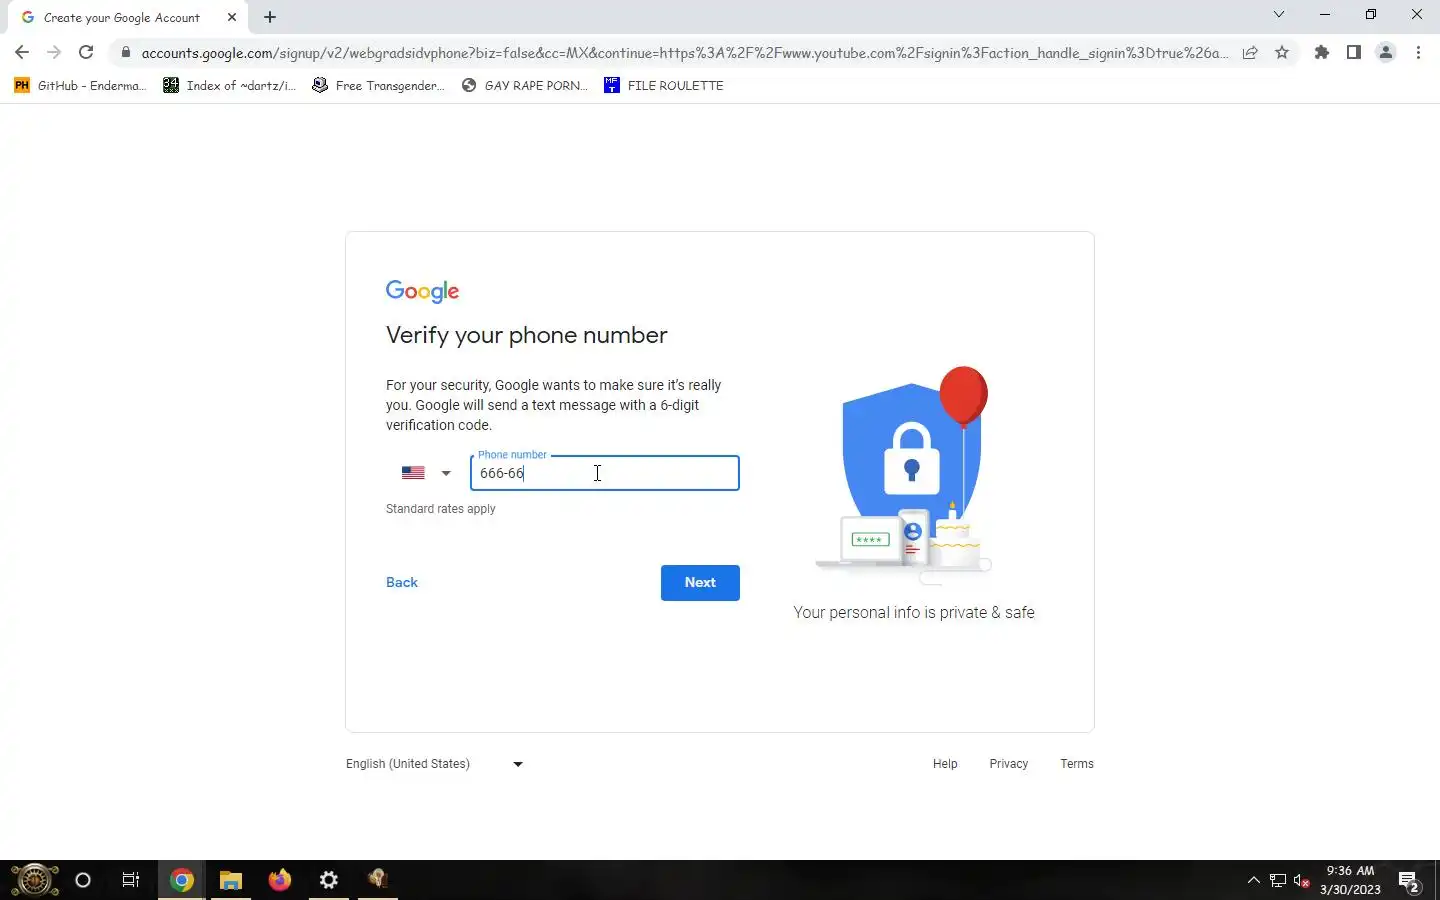Open the Privacy footer link
The width and height of the screenshot is (1440, 900).
pyautogui.click(x=1008, y=764)
